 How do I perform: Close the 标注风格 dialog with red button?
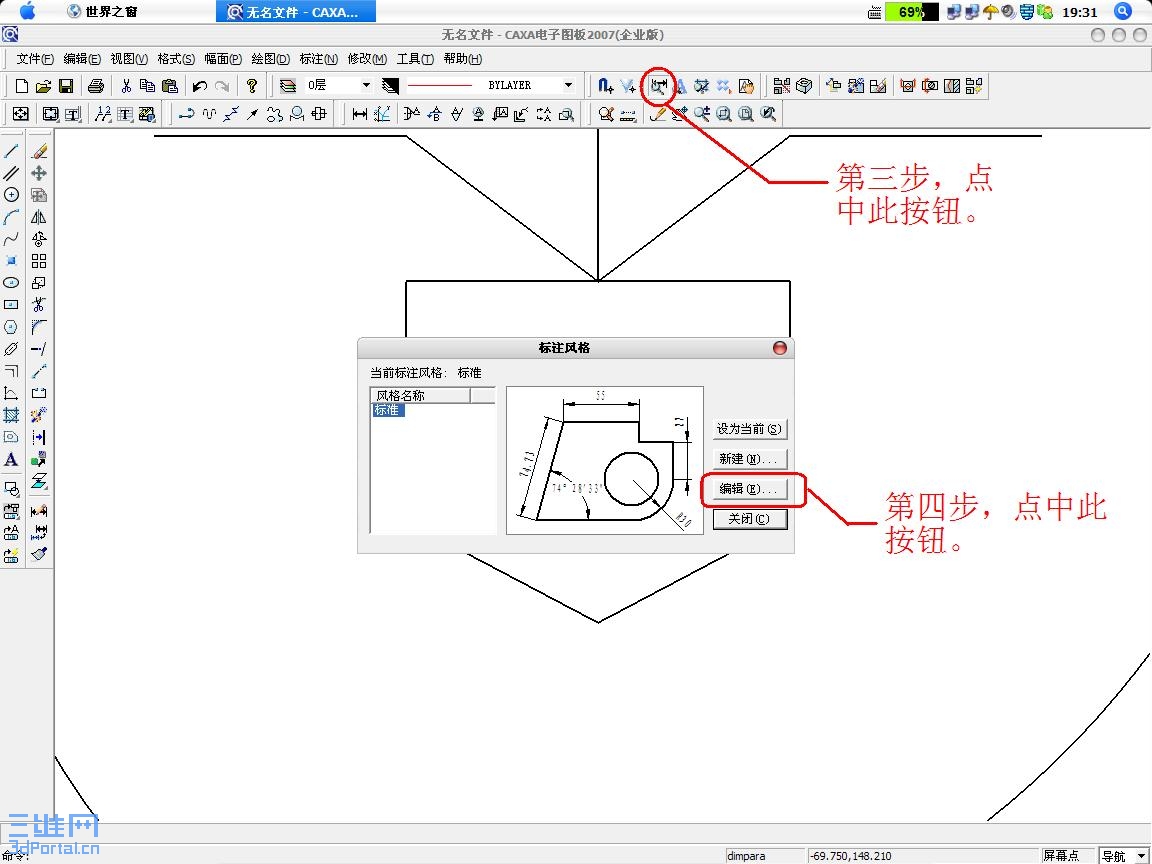[780, 348]
